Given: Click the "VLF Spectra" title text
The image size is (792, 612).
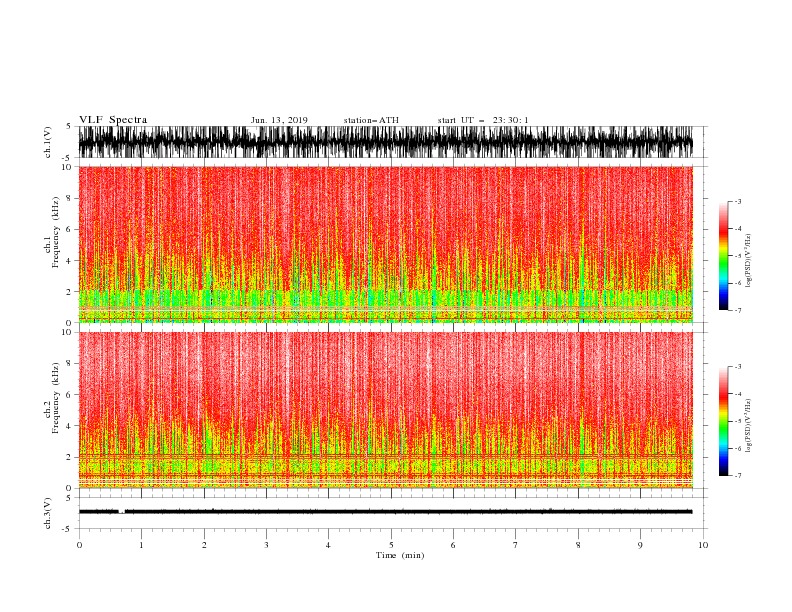Looking at the screenshot, I should pos(113,120).
